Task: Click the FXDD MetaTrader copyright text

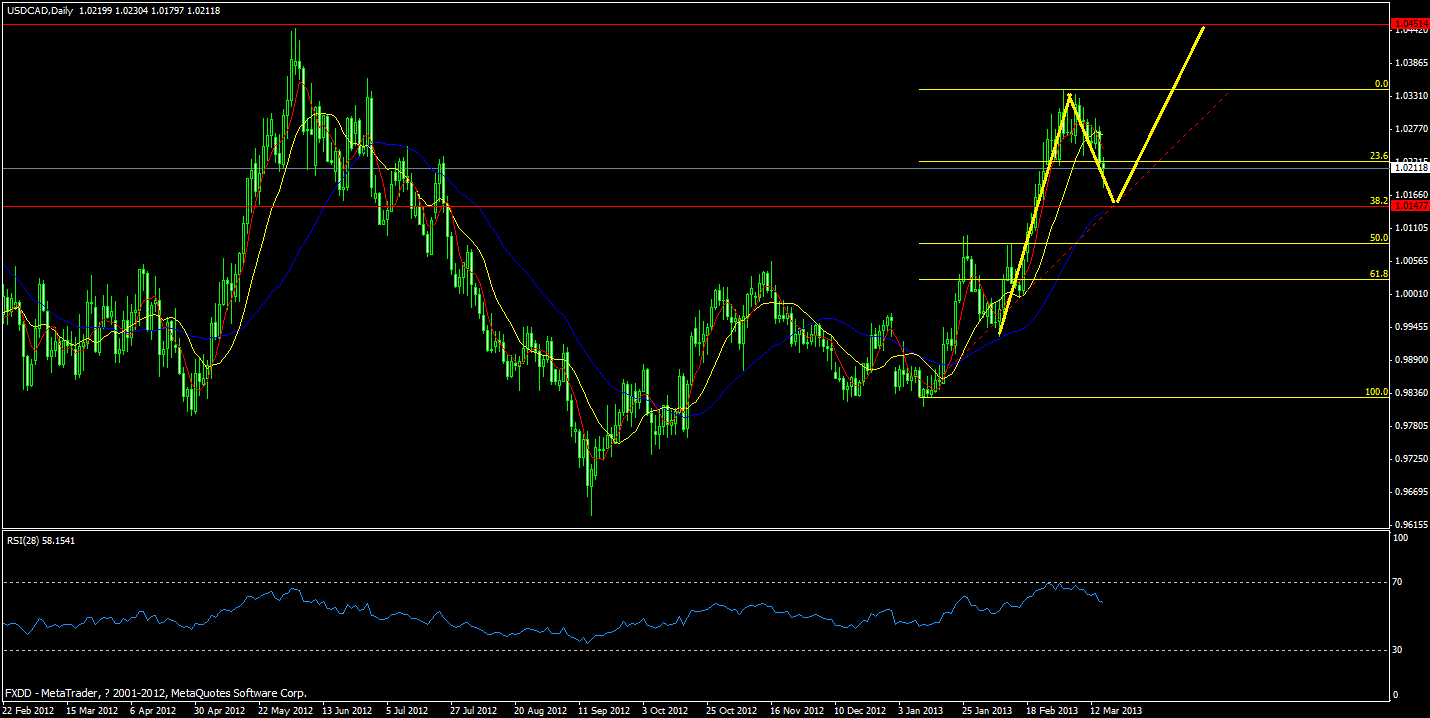Action: tap(155, 692)
